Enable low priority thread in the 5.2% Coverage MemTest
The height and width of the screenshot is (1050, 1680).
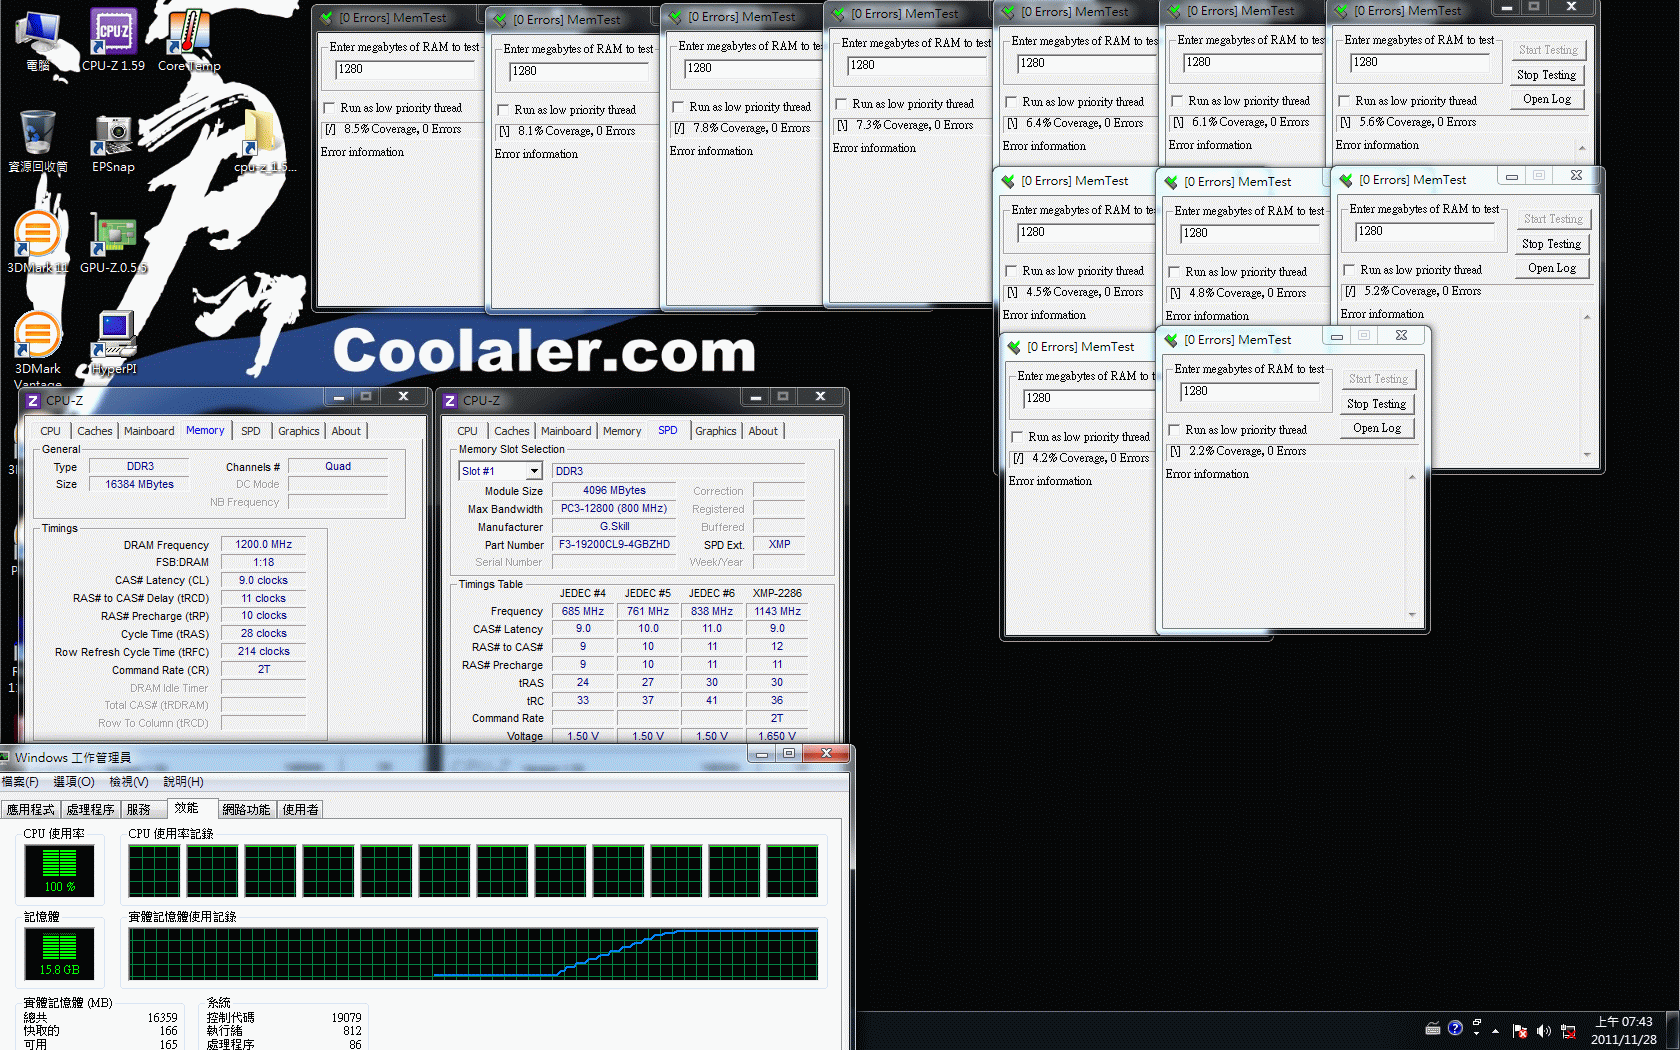click(x=1349, y=270)
